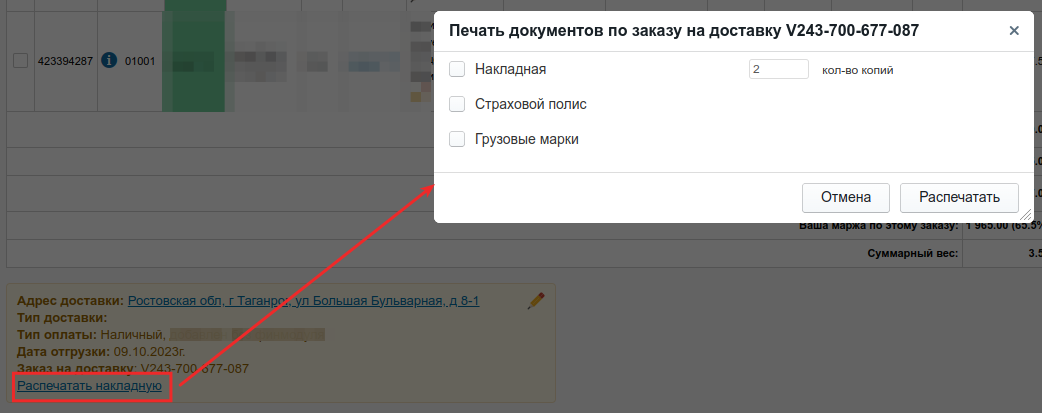Click the Грузовые марки label text
The height and width of the screenshot is (413, 1042).
point(526,140)
